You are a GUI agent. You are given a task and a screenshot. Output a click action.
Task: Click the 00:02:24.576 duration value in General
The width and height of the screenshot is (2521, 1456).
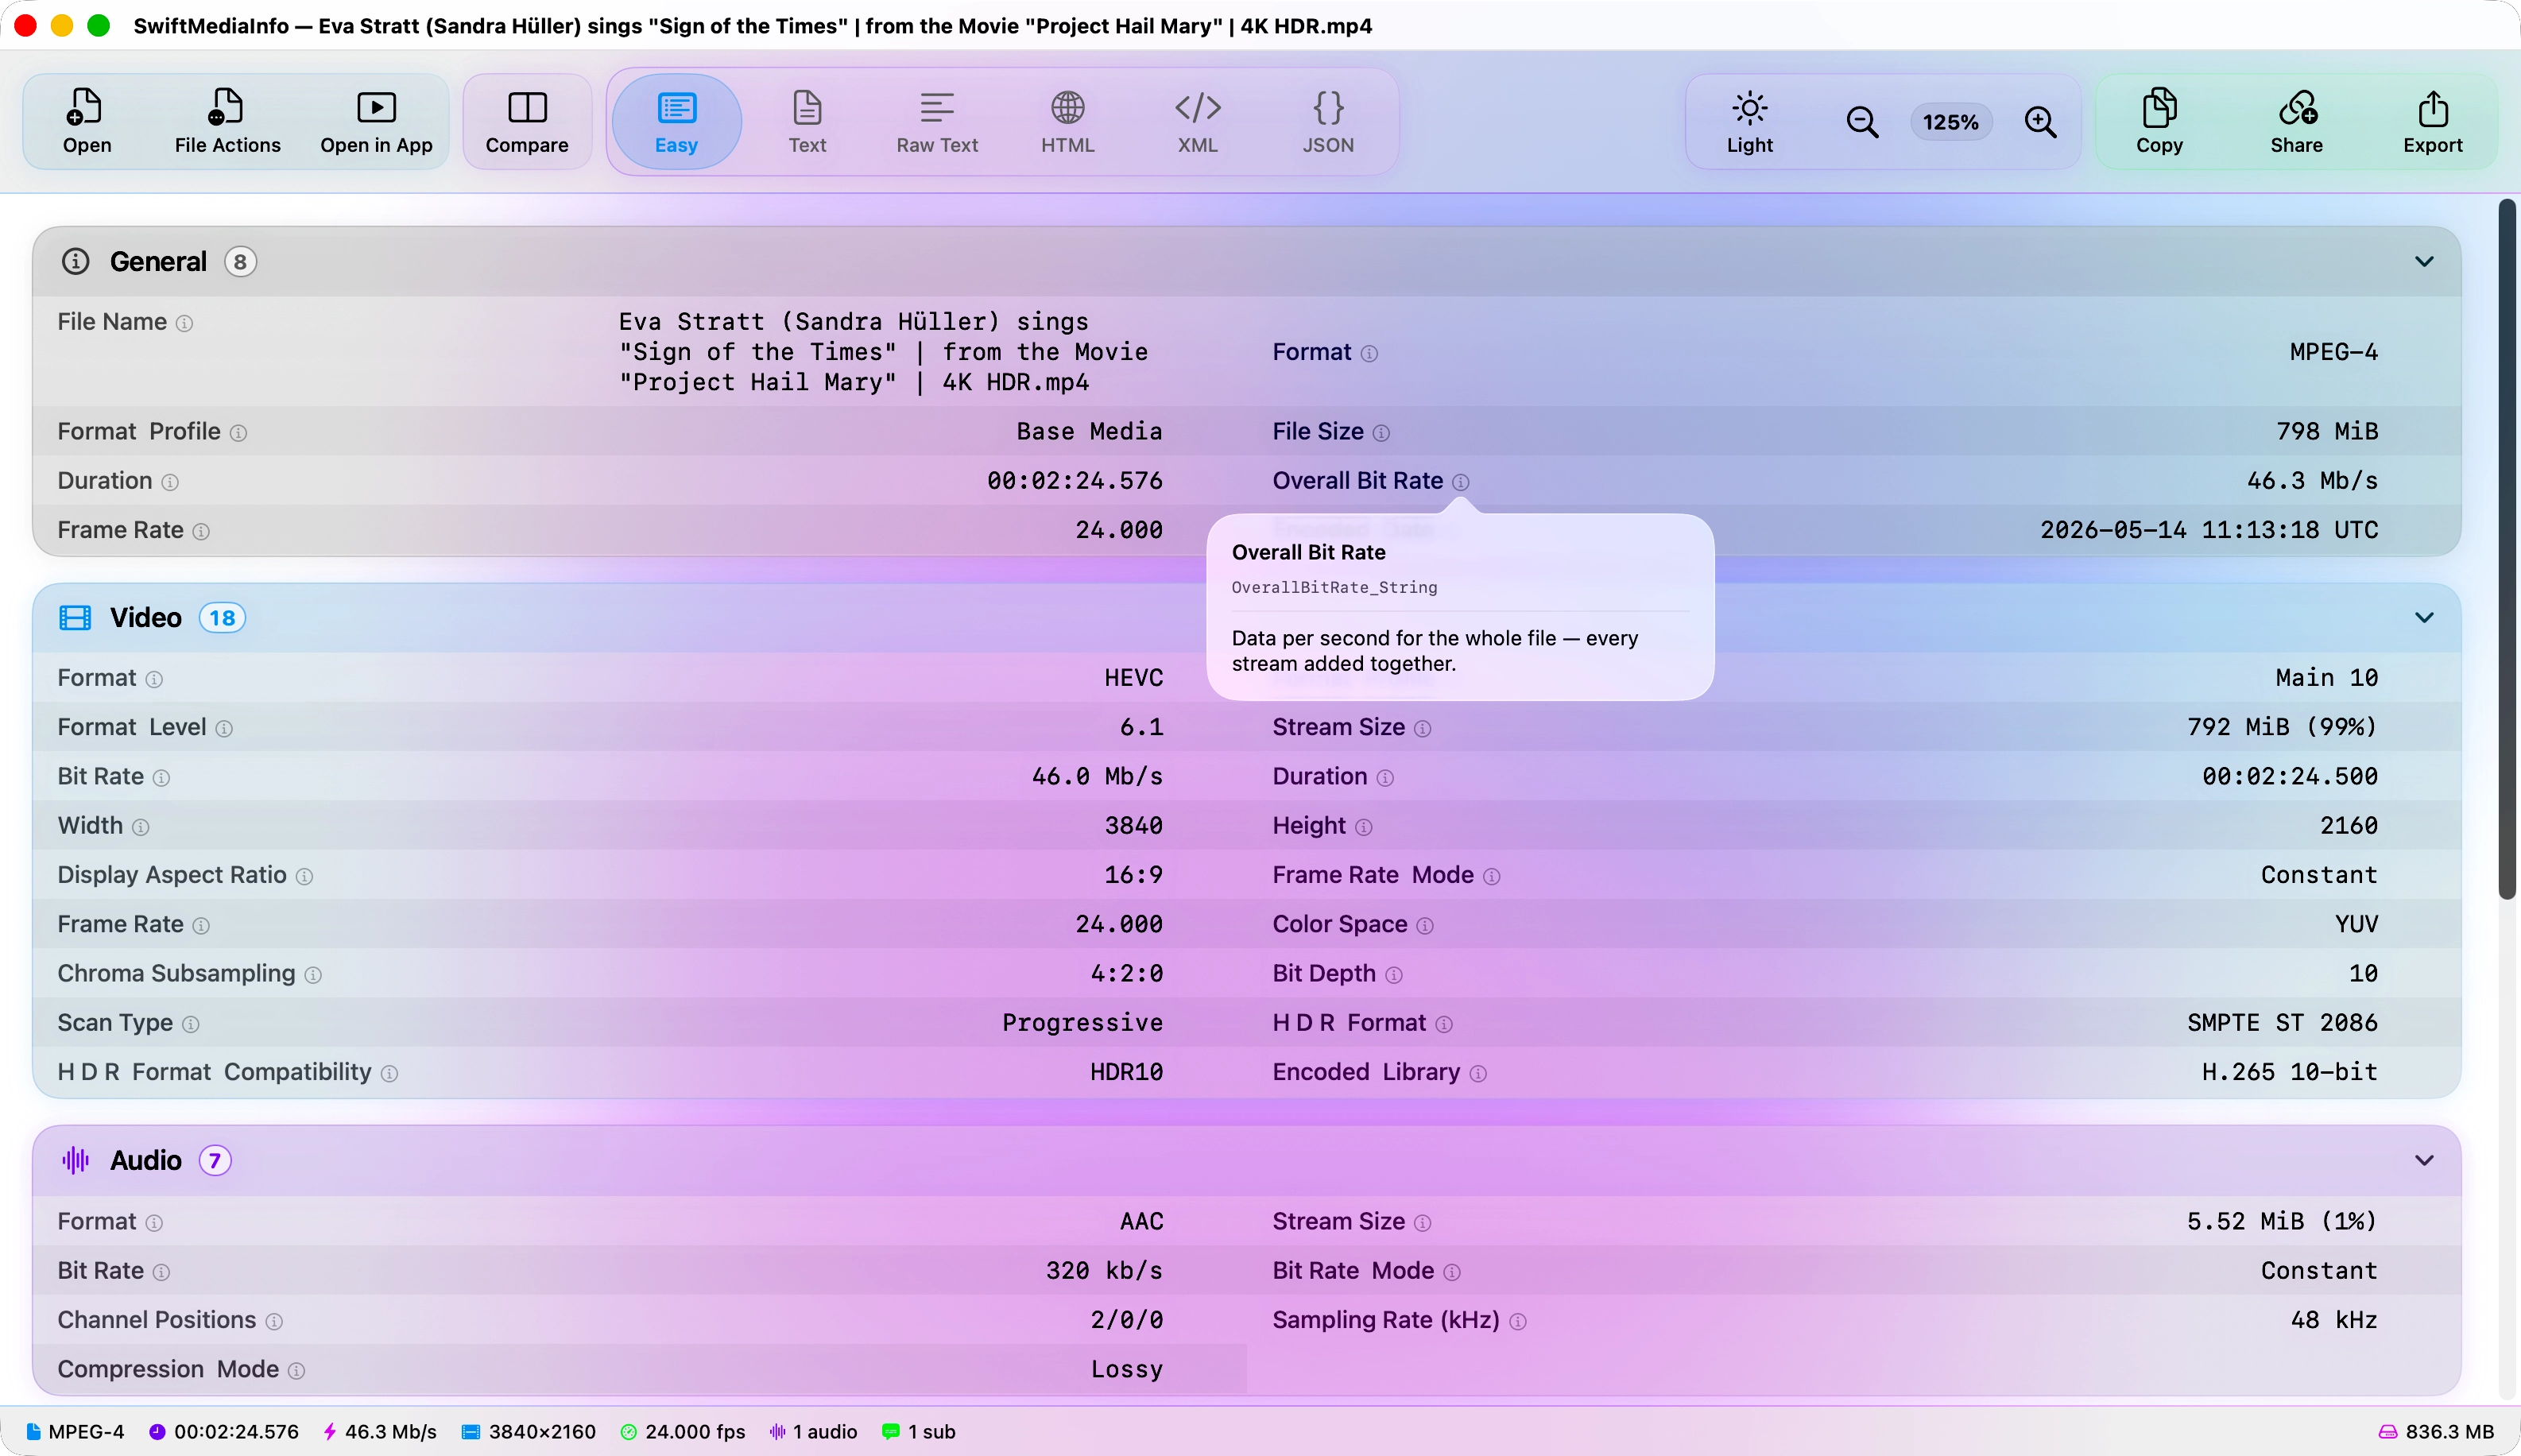coord(1074,480)
